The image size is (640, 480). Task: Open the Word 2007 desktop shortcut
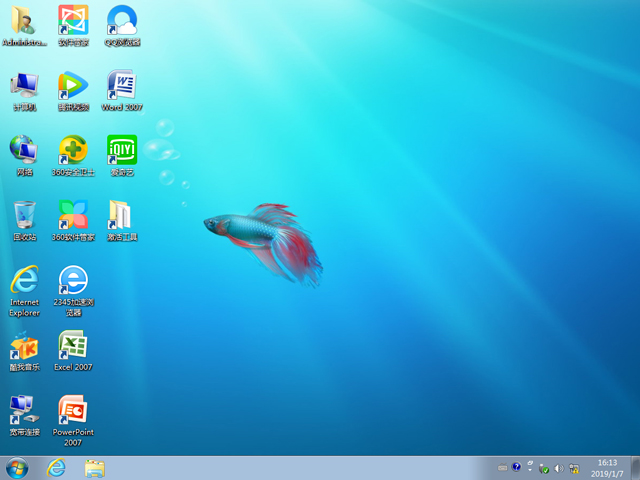tap(121, 85)
